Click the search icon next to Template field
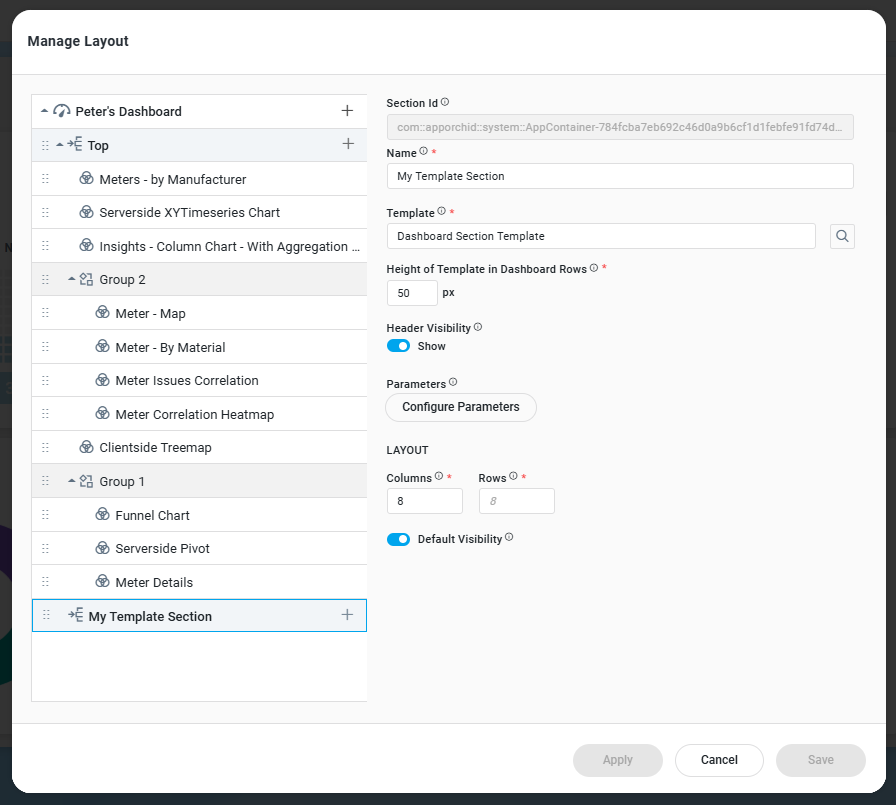The width and height of the screenshot is (896, 805). point(842,236)
